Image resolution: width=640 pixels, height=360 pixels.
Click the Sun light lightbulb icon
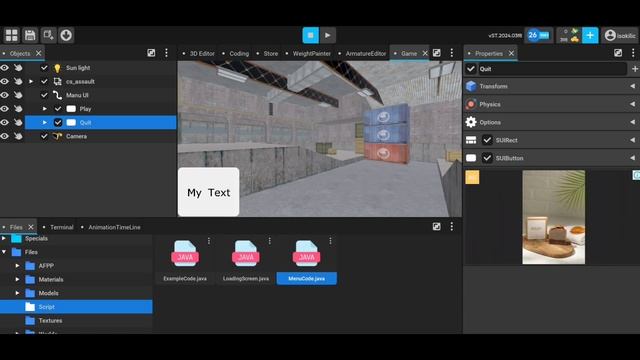point(57,68)
